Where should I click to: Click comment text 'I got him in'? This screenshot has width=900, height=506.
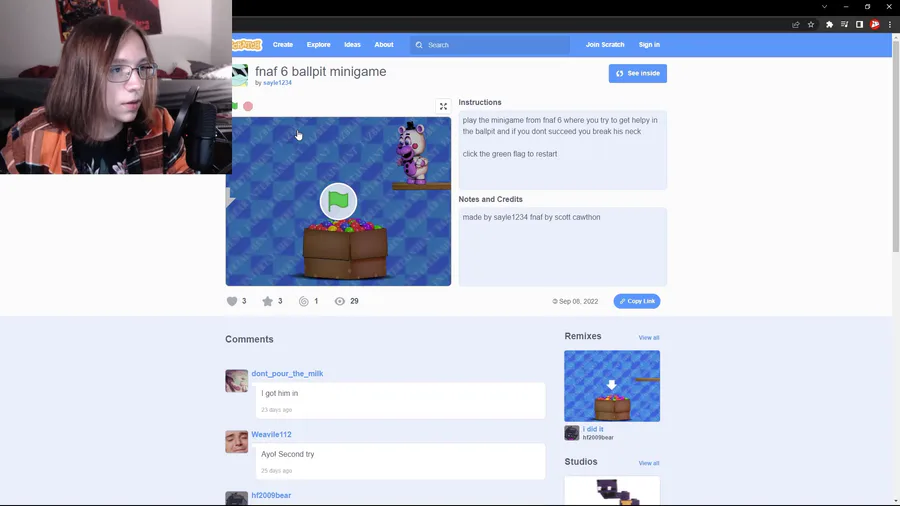[280, 393]
